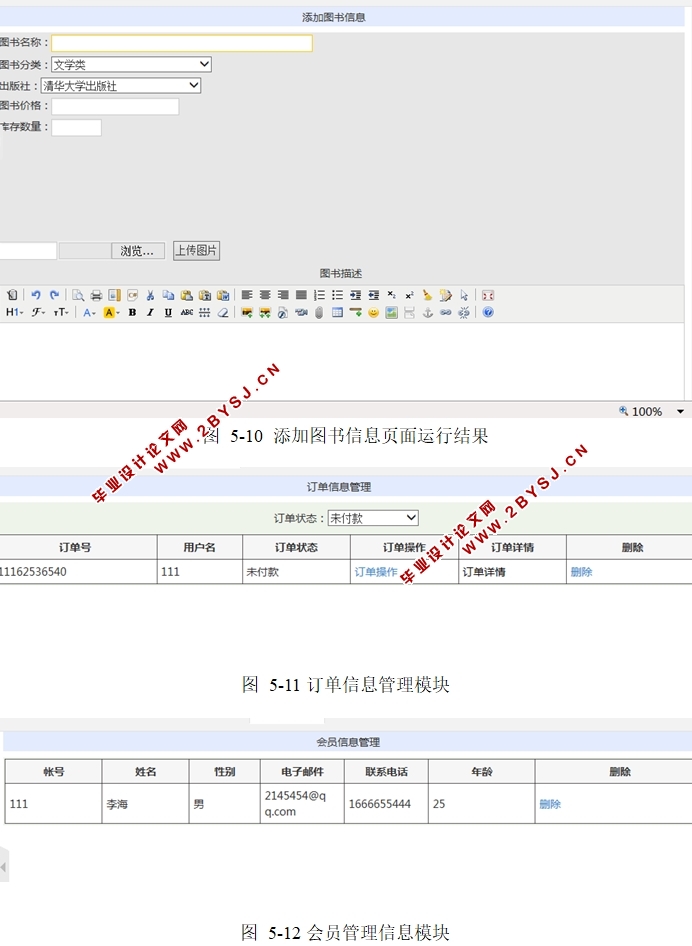Click the 上传图片 upload button
The height and width of the screenshot is (946, 692).
point(196,250)
